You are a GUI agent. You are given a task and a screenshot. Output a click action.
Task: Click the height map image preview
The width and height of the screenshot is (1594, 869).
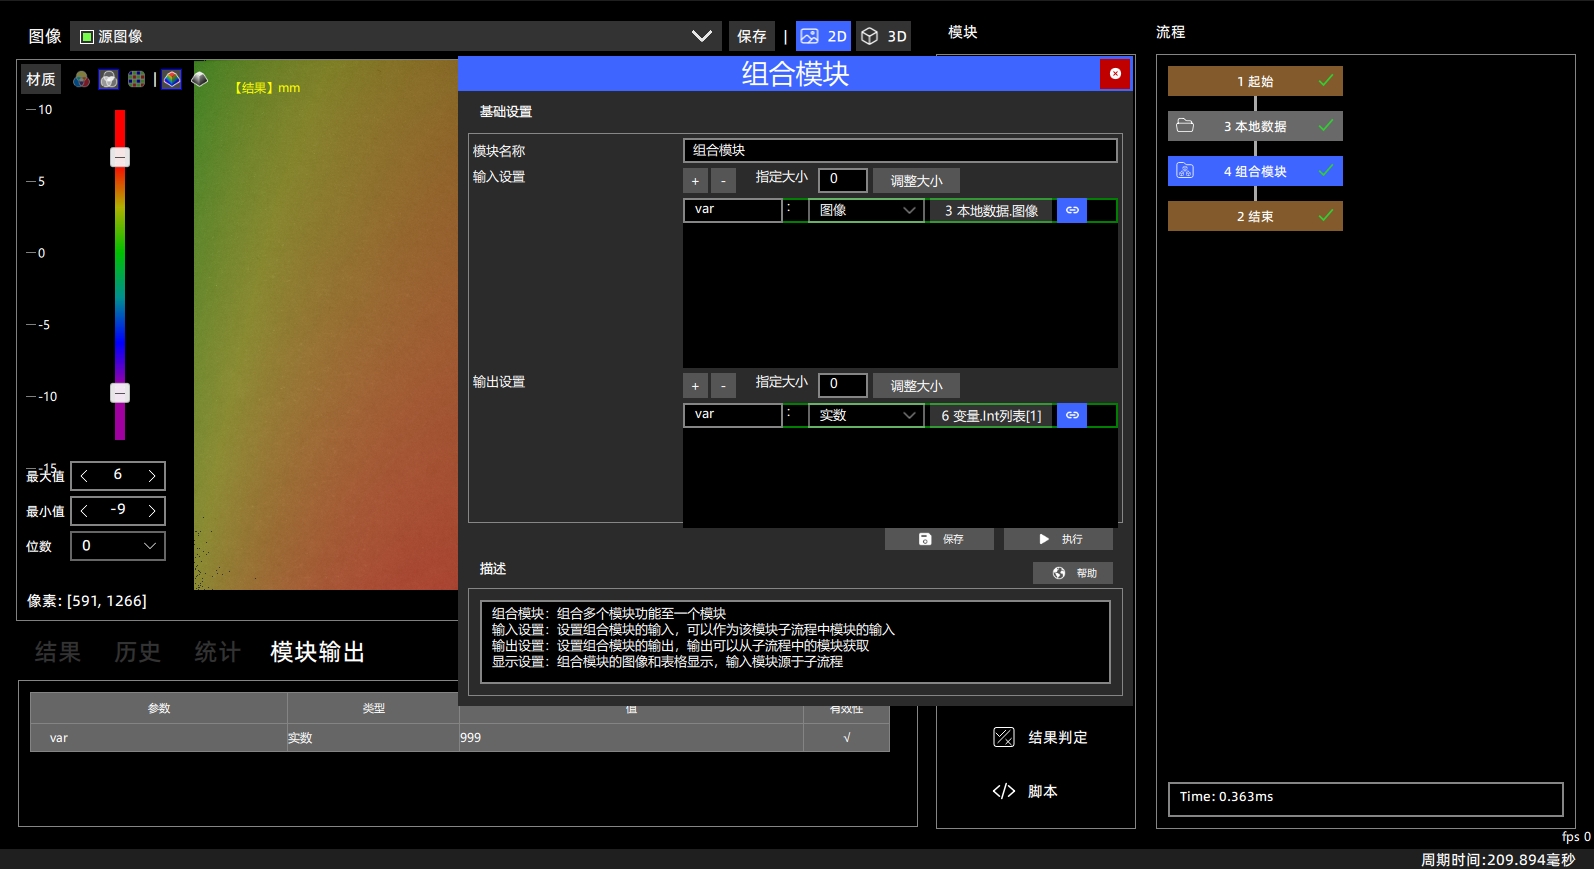point(326,325)
